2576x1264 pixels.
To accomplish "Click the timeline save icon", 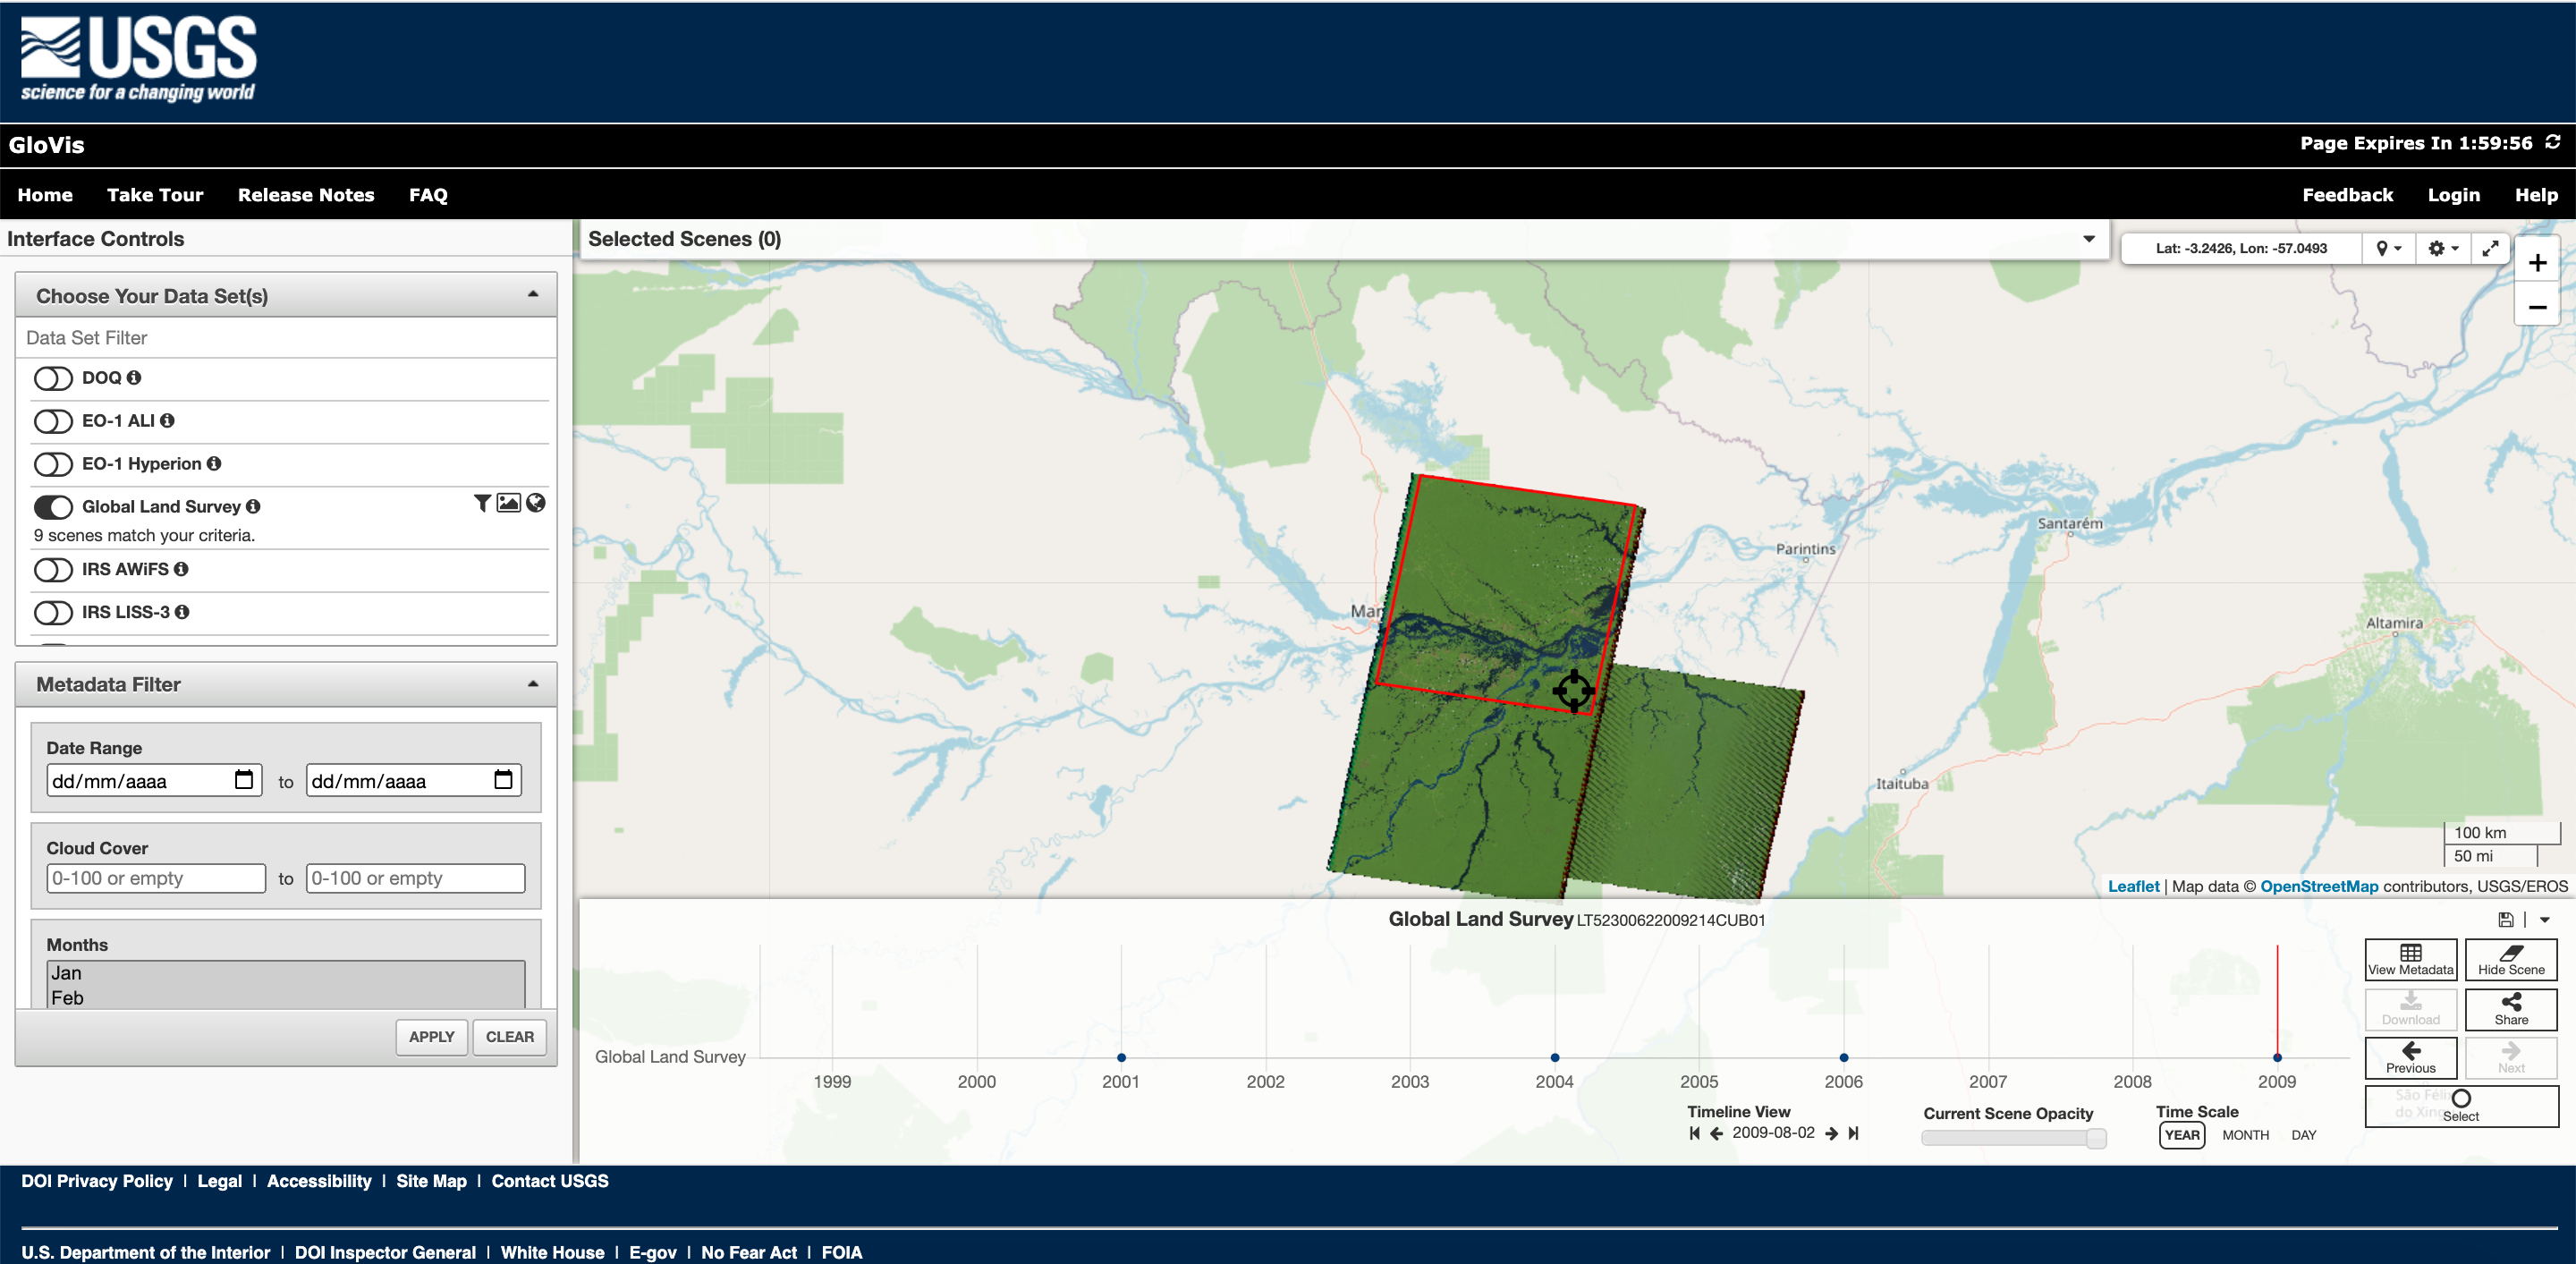I will [2506, 920].
